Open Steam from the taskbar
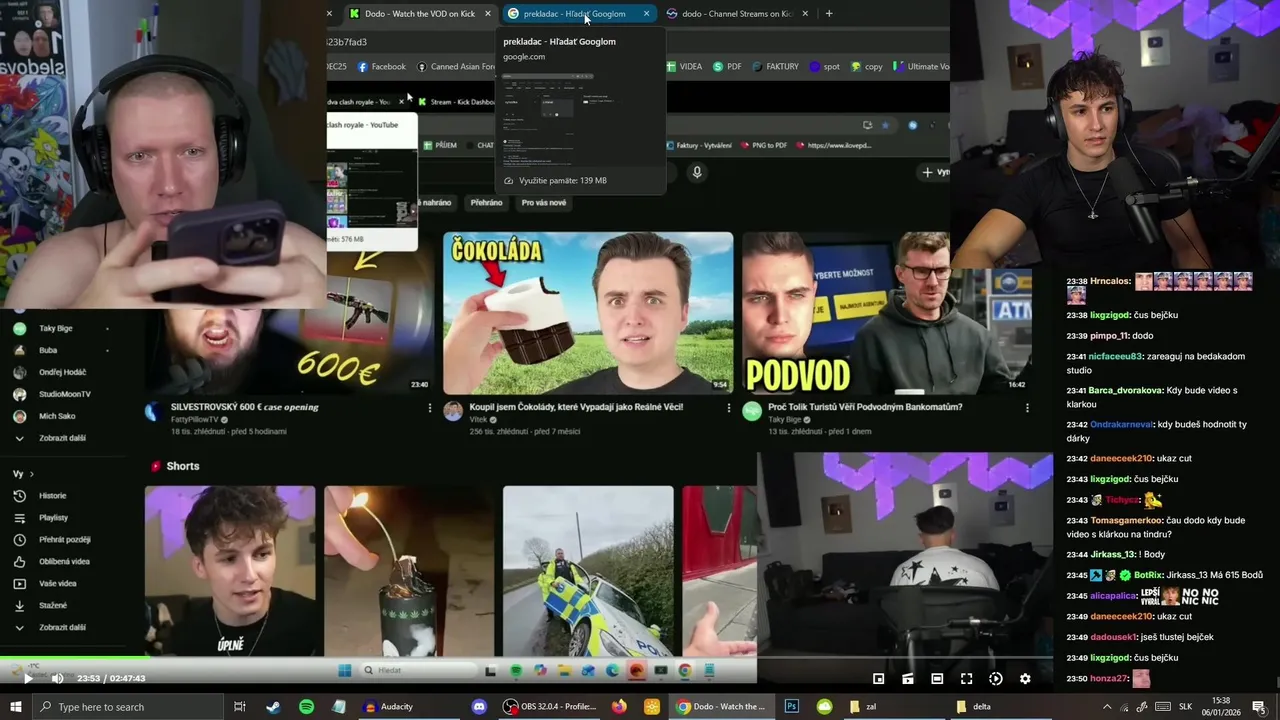The image size is (1280, 720). pos(273,707)
